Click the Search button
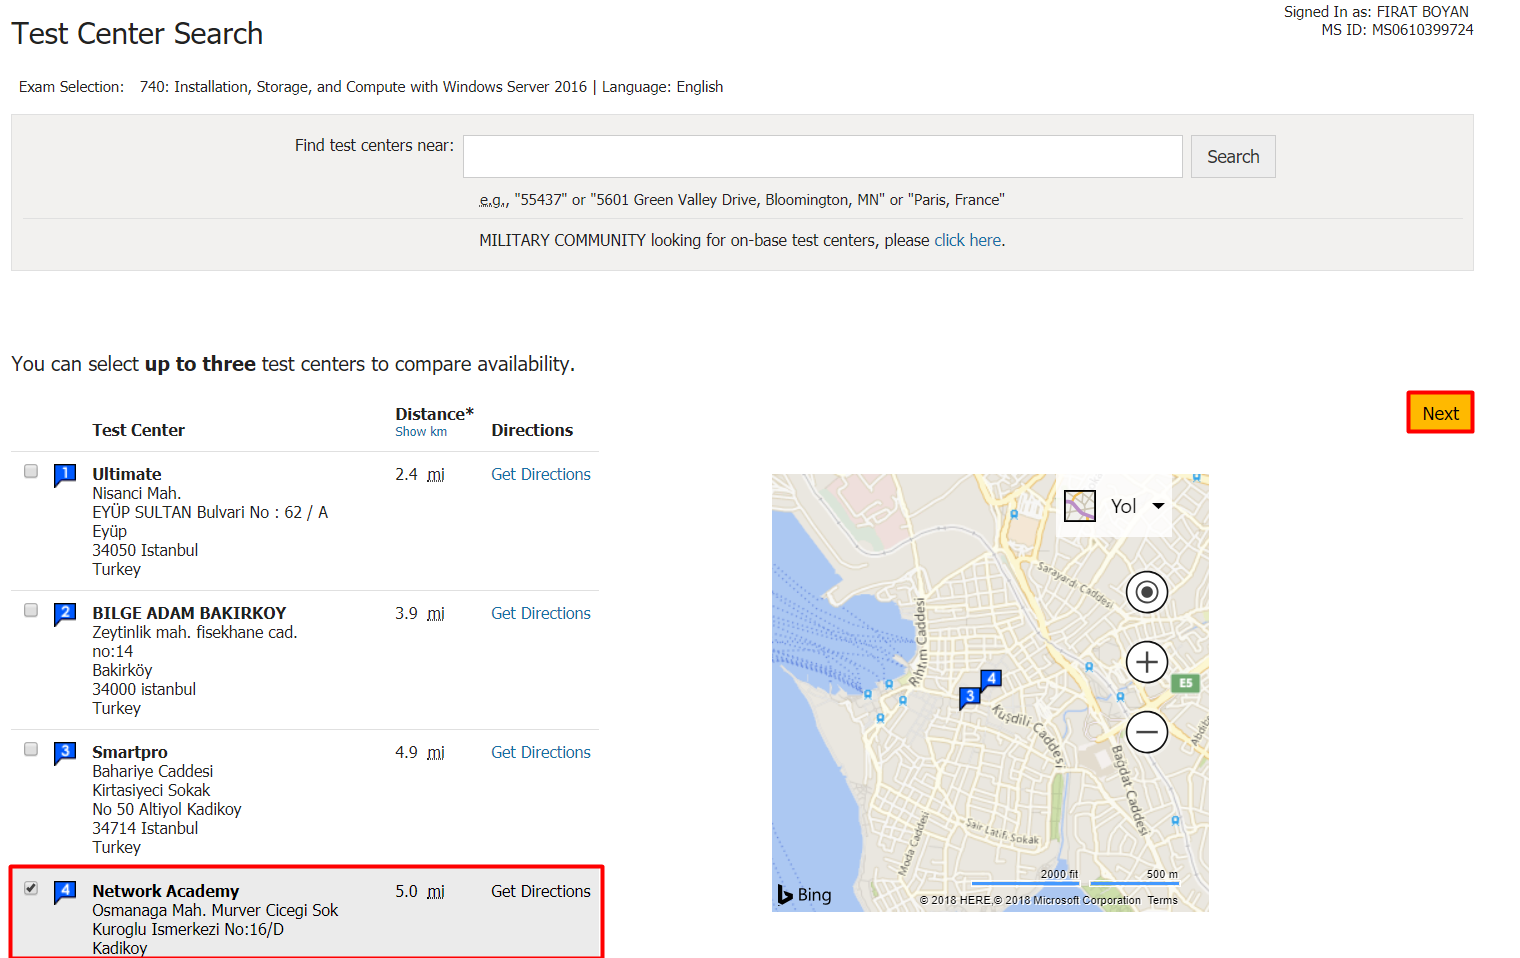The height and width of the screenshot is (958, 1520). pyautogui.click(x=1233, y=157)
